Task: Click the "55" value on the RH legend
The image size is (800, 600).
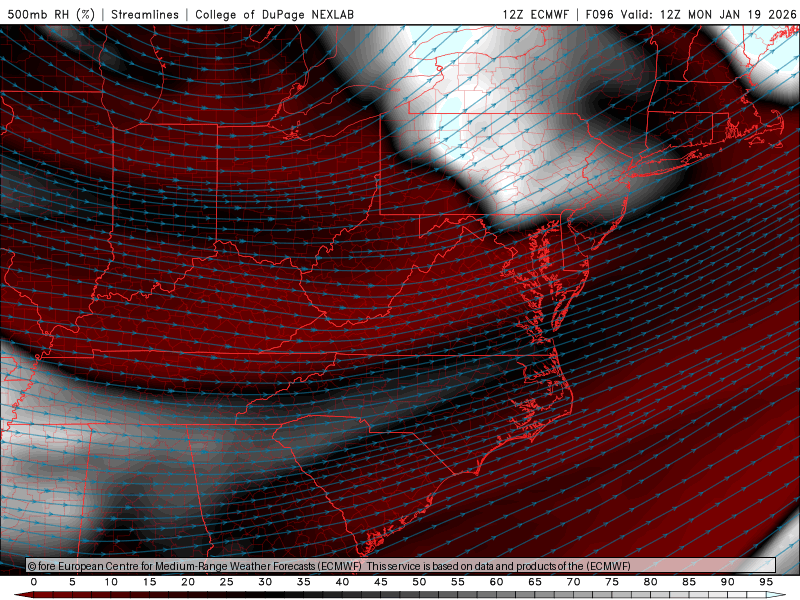Action: [458, 582]
